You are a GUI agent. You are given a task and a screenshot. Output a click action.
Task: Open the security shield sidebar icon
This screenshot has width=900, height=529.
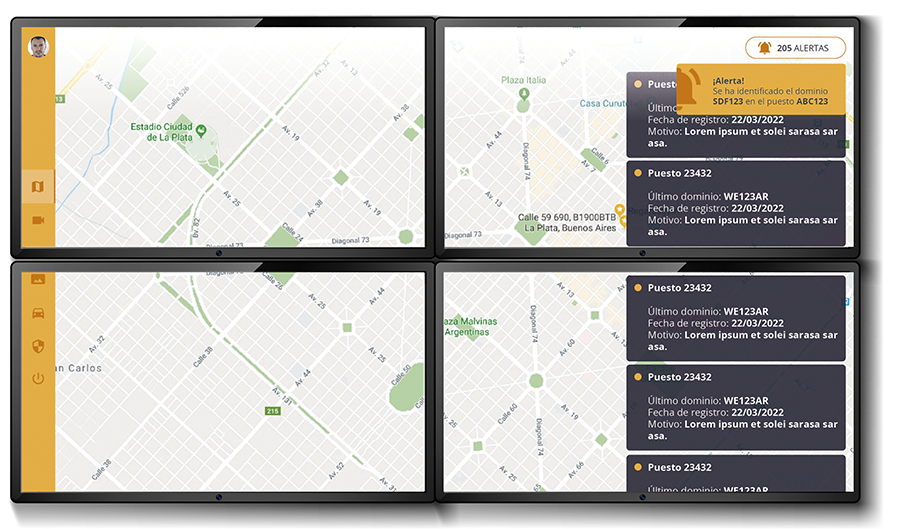[38, 345]
